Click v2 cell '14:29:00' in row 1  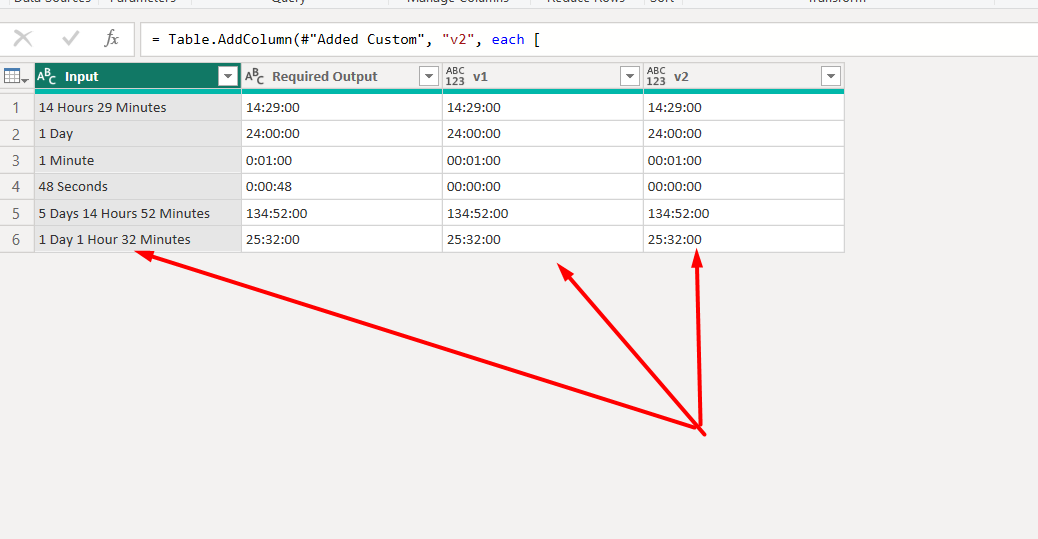743,107
